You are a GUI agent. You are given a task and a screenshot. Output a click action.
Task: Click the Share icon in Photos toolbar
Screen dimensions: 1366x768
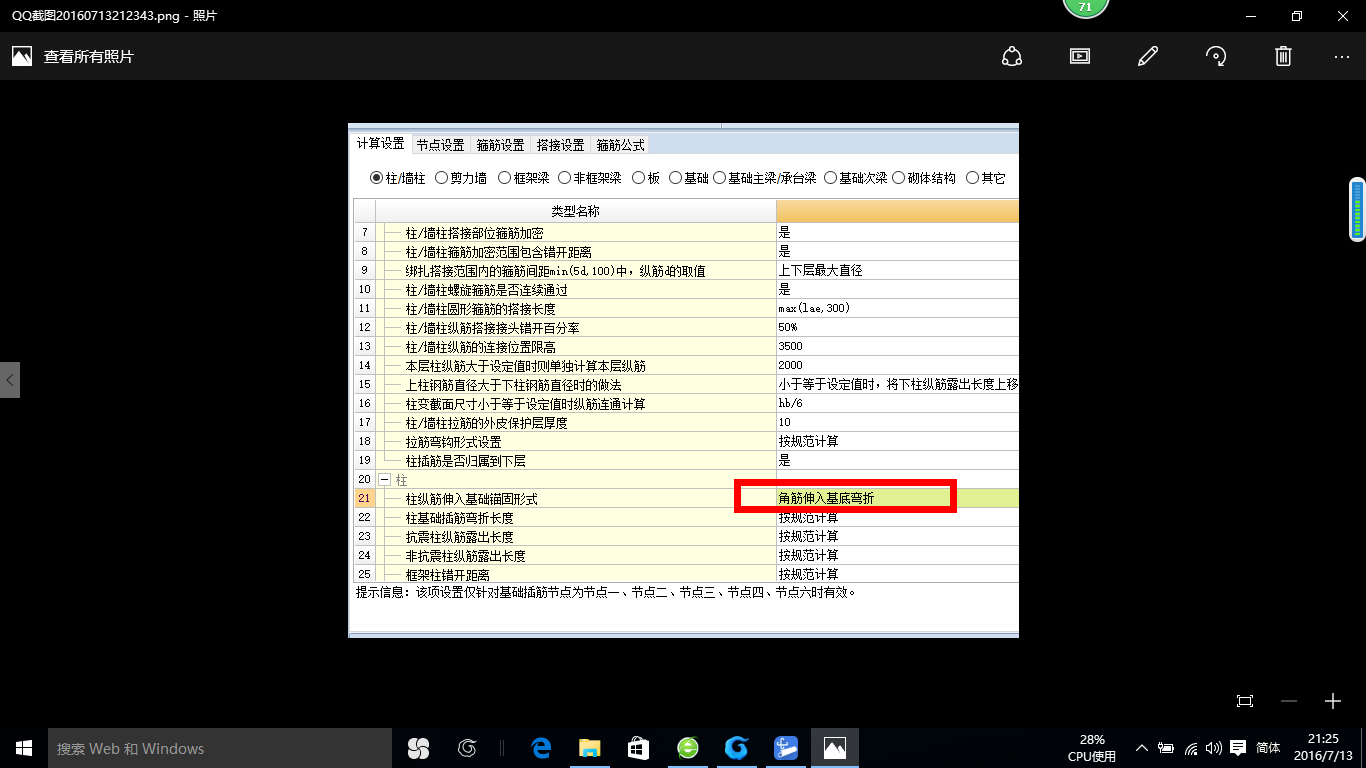coord(1012,56)
